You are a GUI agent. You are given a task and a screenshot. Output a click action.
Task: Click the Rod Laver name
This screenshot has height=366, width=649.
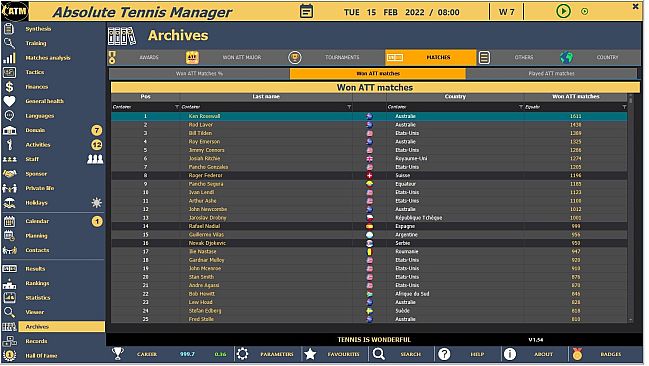coord(200,125)
